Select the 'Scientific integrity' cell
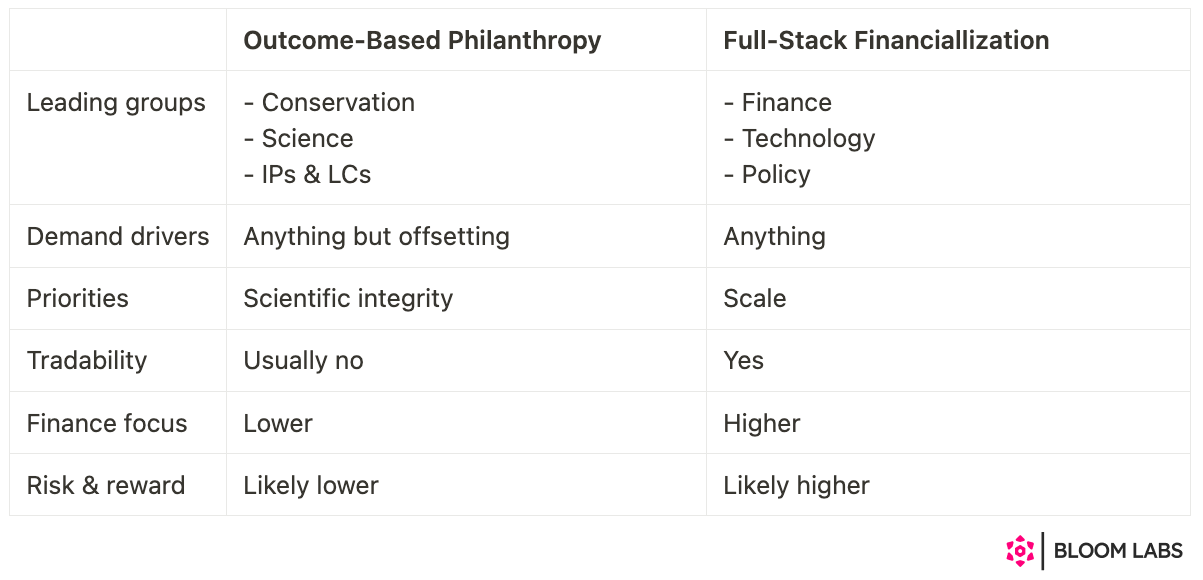The width and height of the screenshot is (1203, 580). coord(348,299)
